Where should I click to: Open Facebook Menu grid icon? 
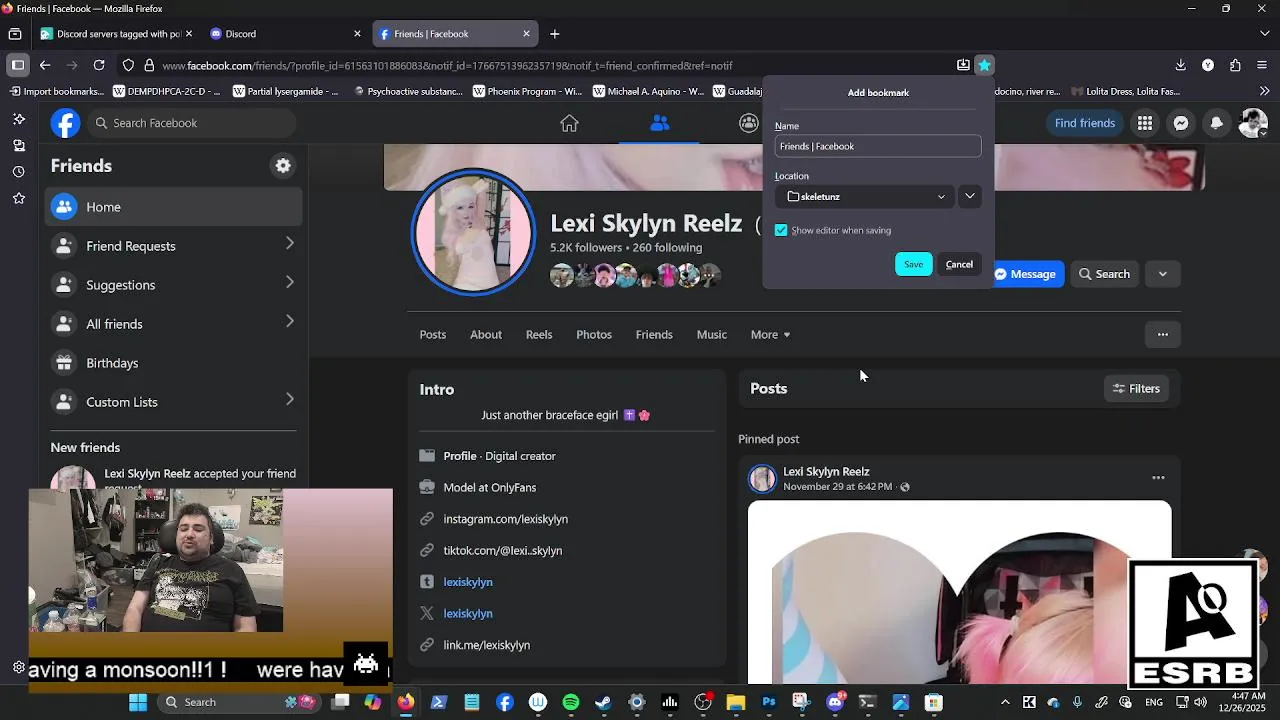[x=1144, y=123]
